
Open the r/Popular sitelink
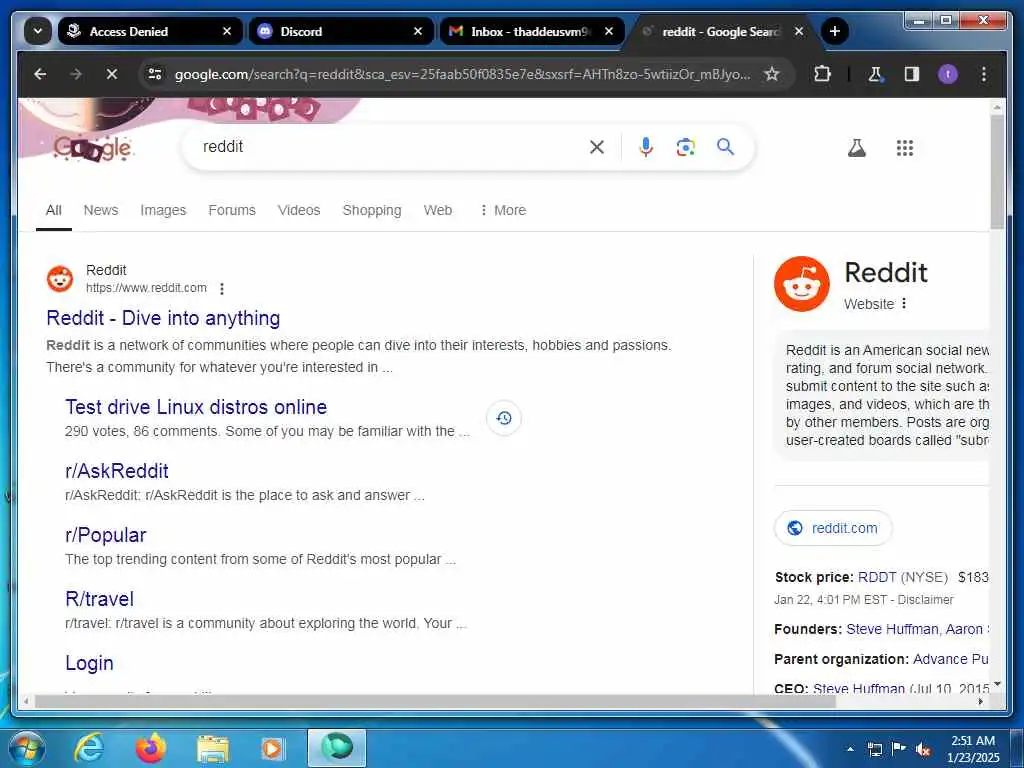point(106,535)
